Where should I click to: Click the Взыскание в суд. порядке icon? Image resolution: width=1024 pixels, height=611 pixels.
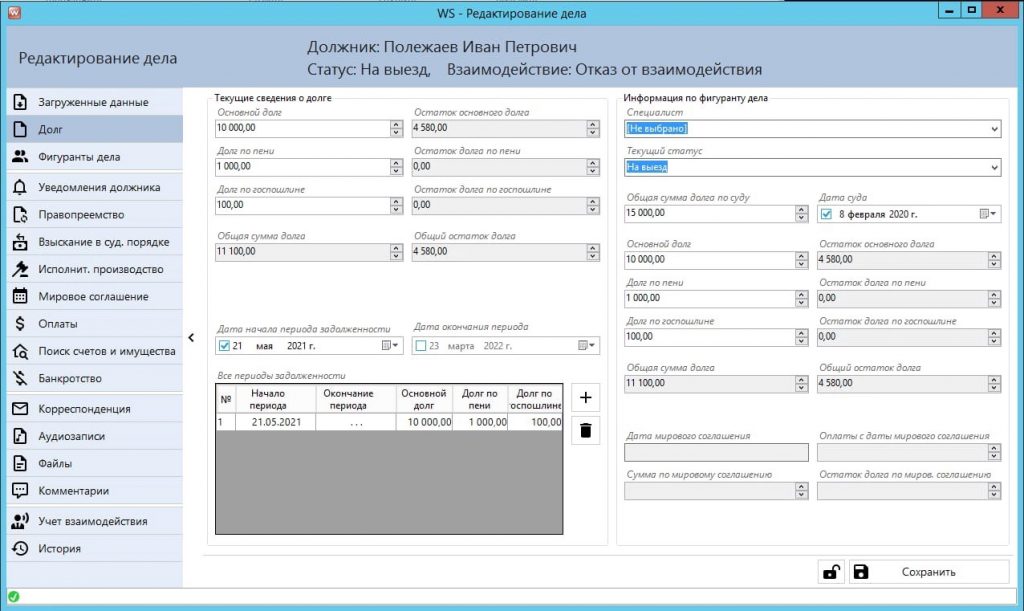pyautogui.click(x=20, y=242)
